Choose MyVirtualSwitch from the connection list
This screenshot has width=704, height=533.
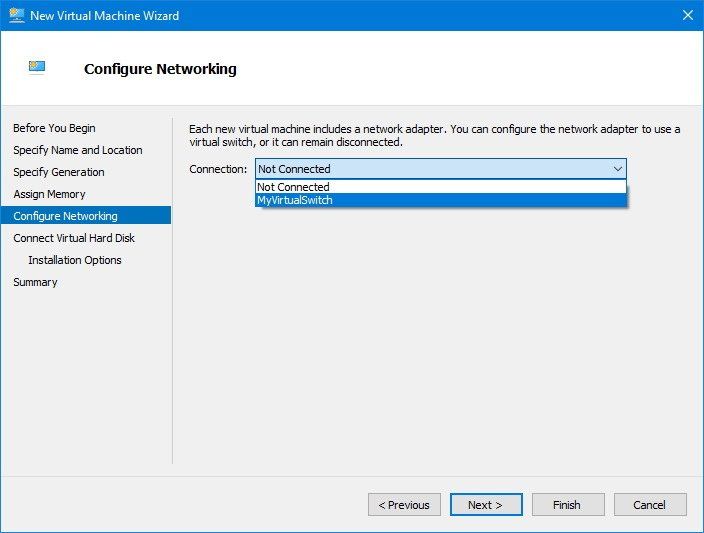(x=295, y=200)
